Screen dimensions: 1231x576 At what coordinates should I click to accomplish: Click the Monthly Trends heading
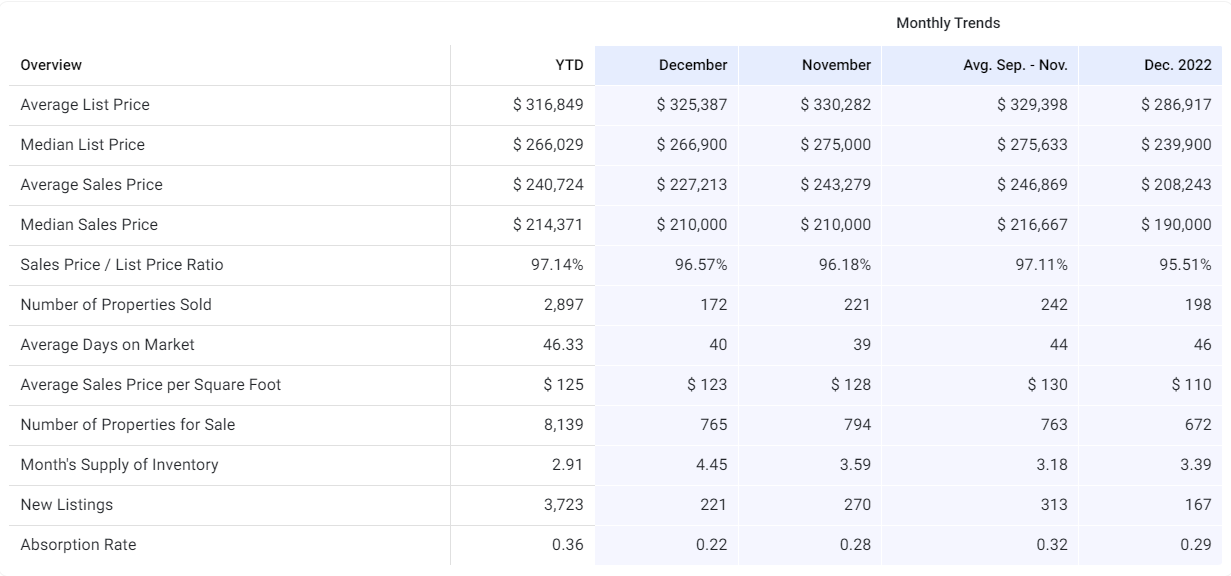947,23
